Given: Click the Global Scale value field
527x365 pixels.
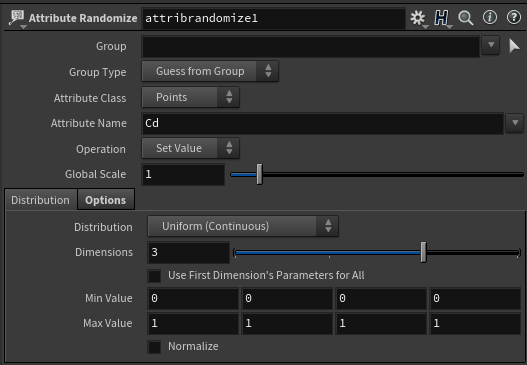Looking at the screenshot, I should [184, 174].
